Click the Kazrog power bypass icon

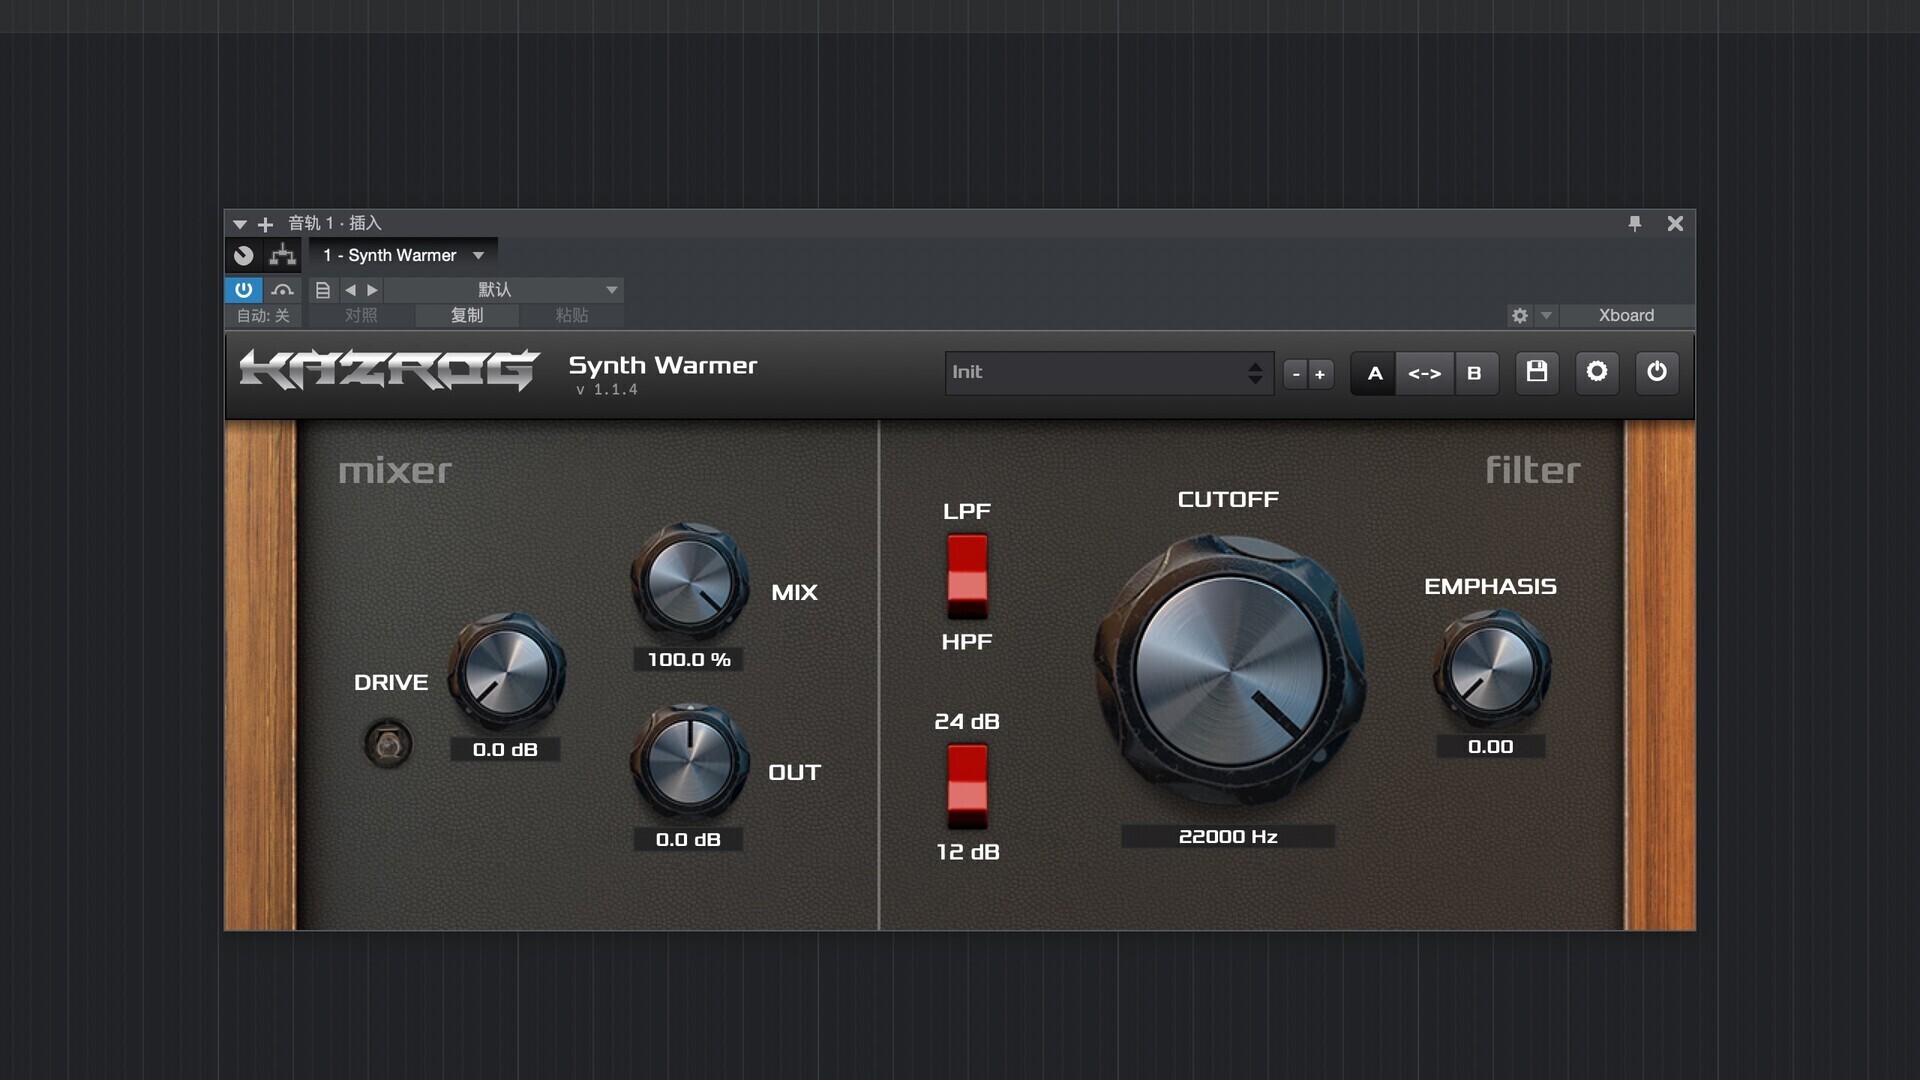[1657, 372]
